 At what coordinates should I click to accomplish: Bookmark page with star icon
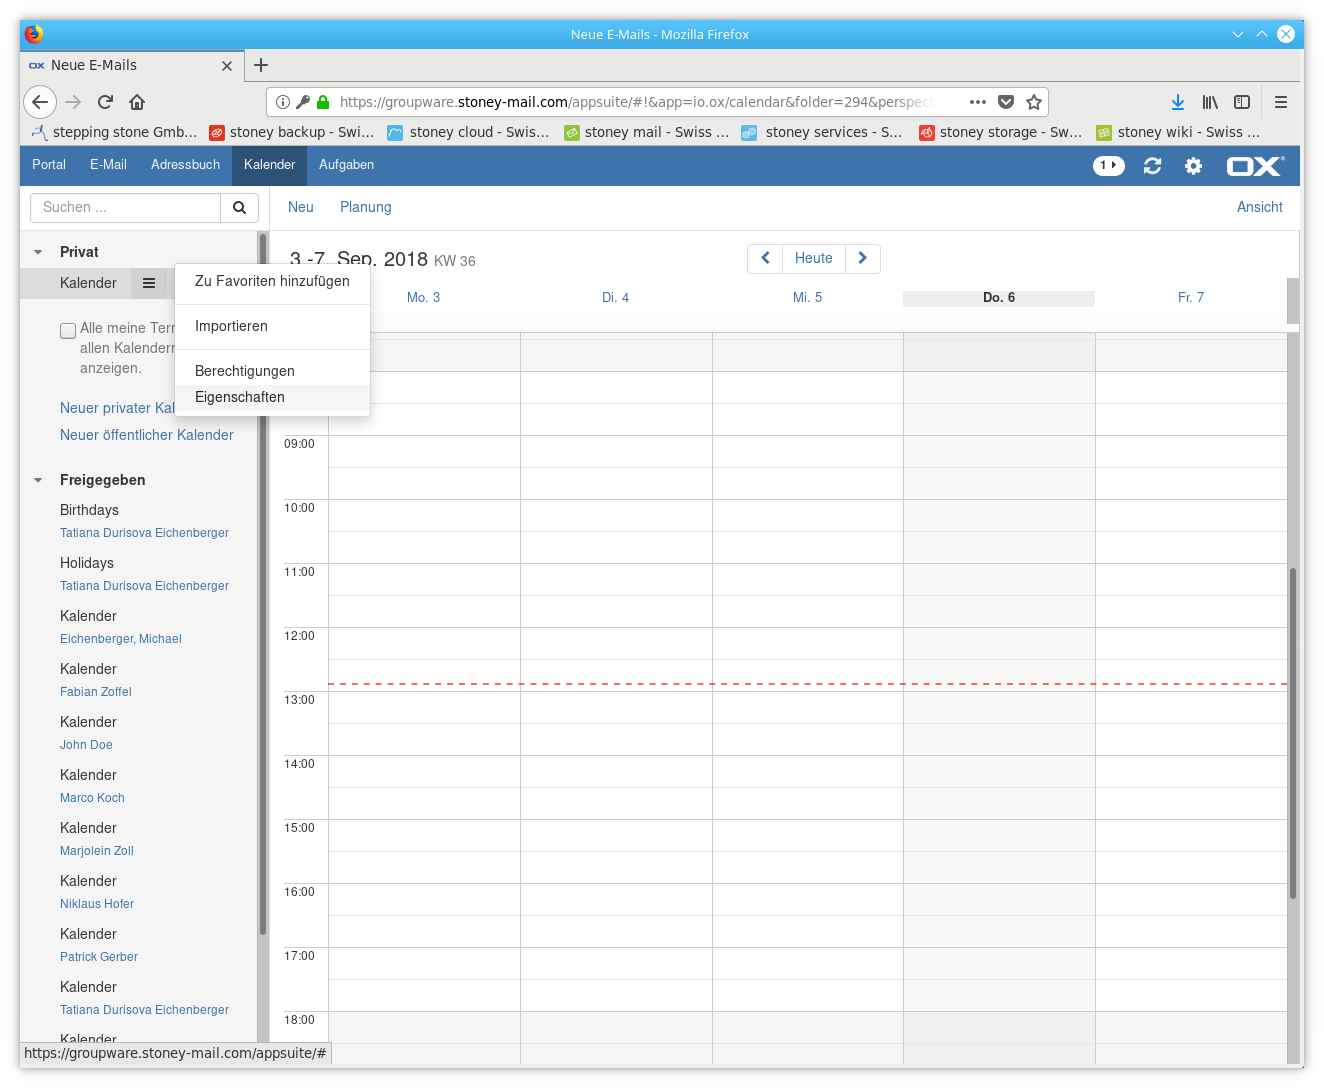click(x=1034, y=102)
